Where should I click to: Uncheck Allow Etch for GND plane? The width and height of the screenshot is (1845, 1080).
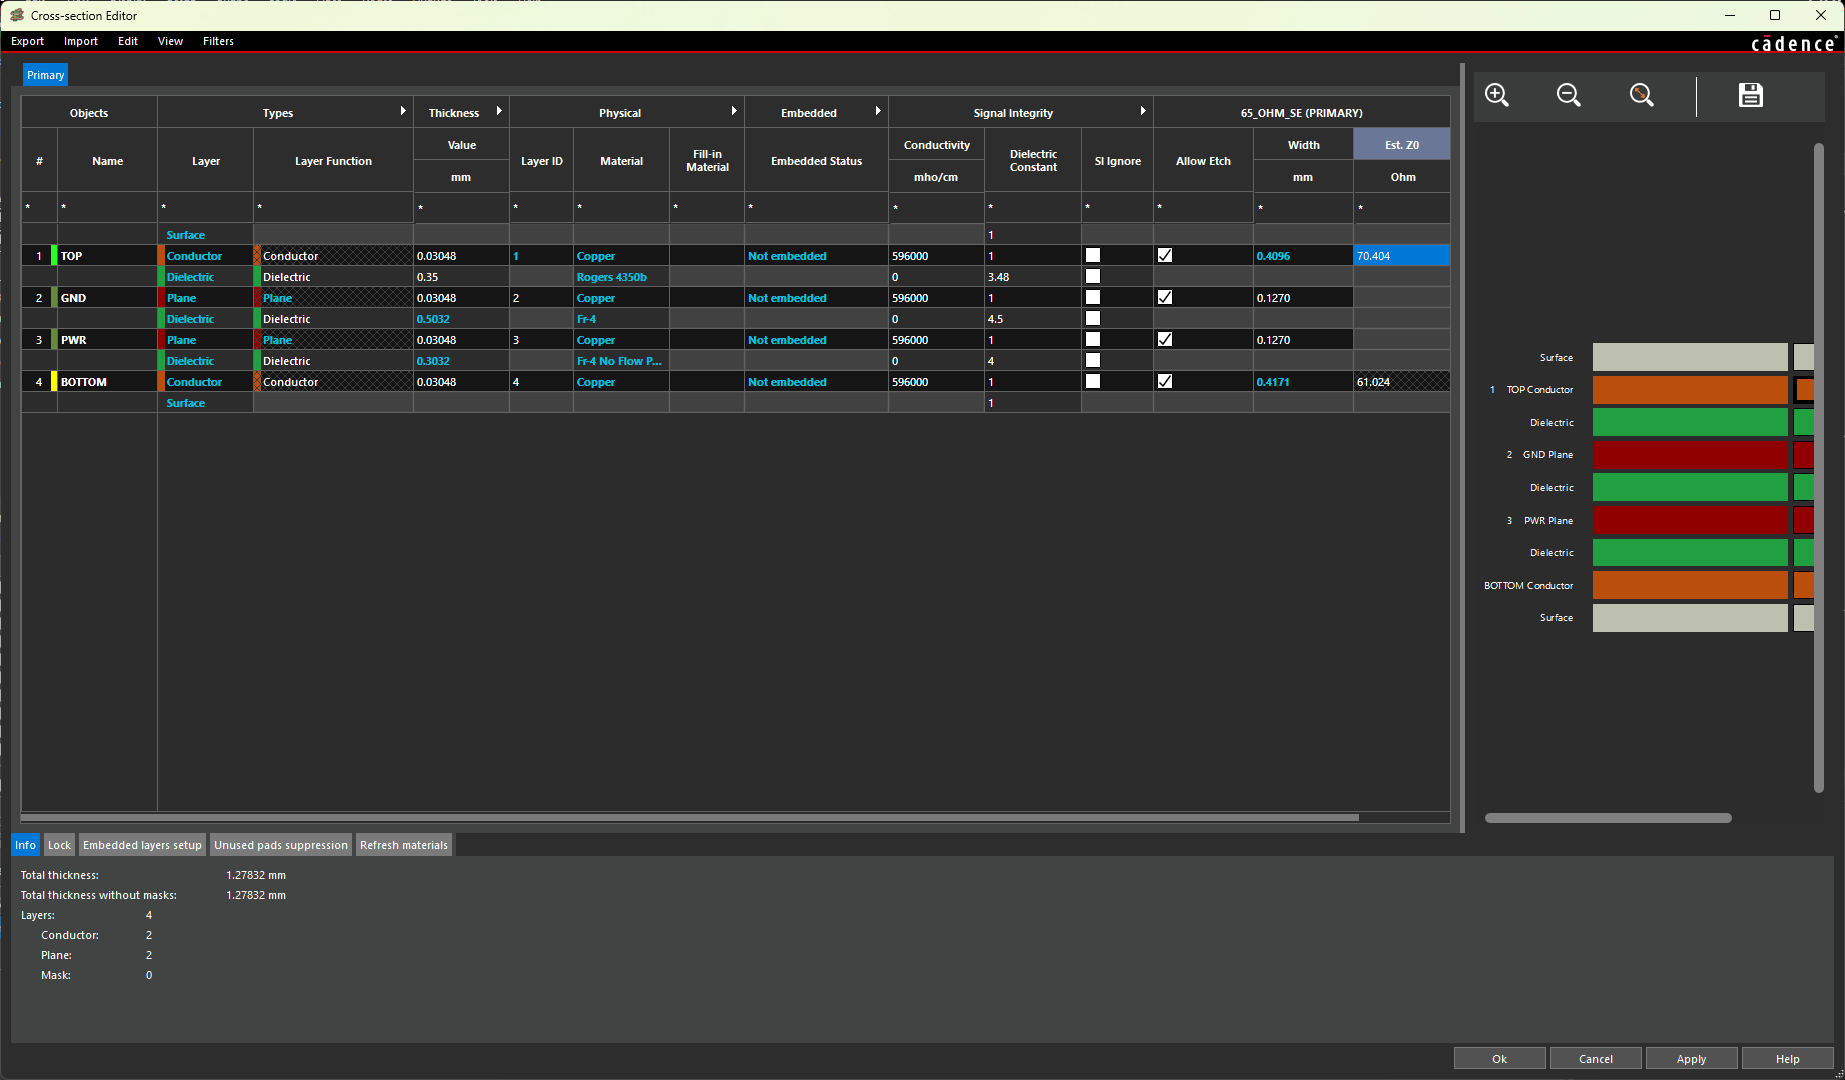1165,298
